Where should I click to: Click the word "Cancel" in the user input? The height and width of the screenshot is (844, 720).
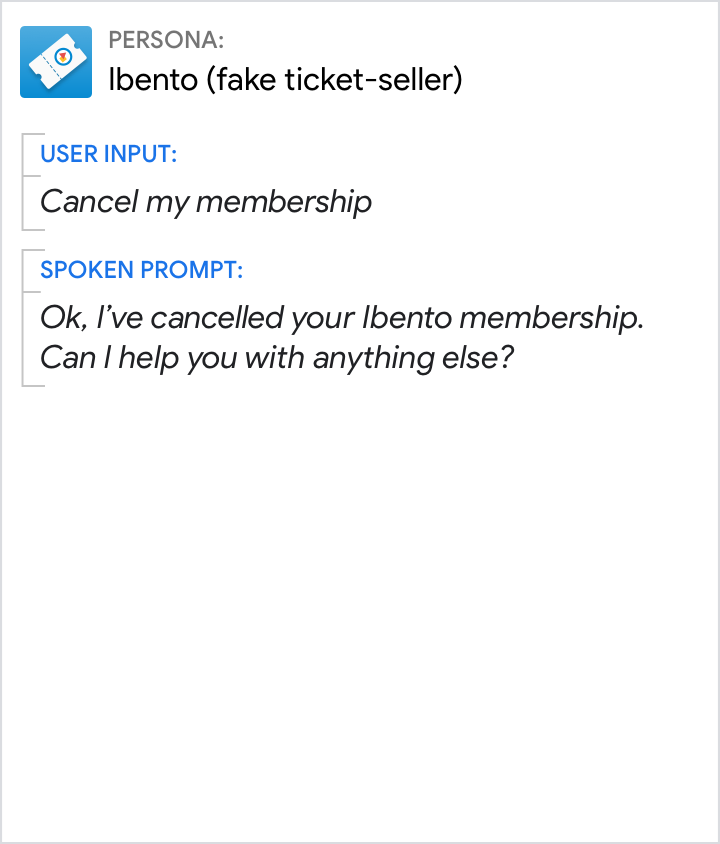pos(88,202)
